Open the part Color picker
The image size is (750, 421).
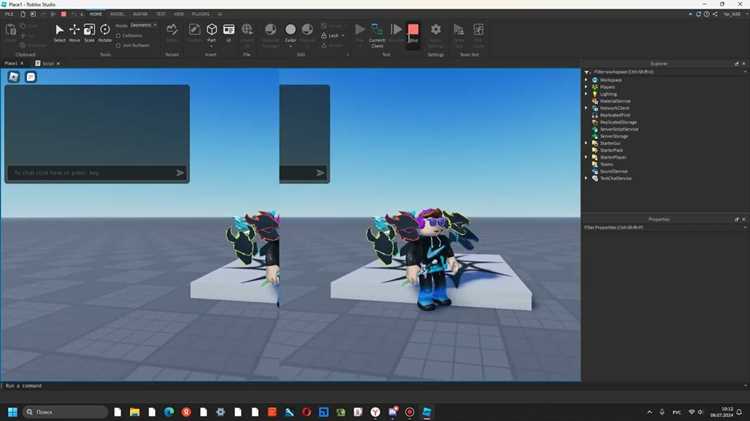290,31
